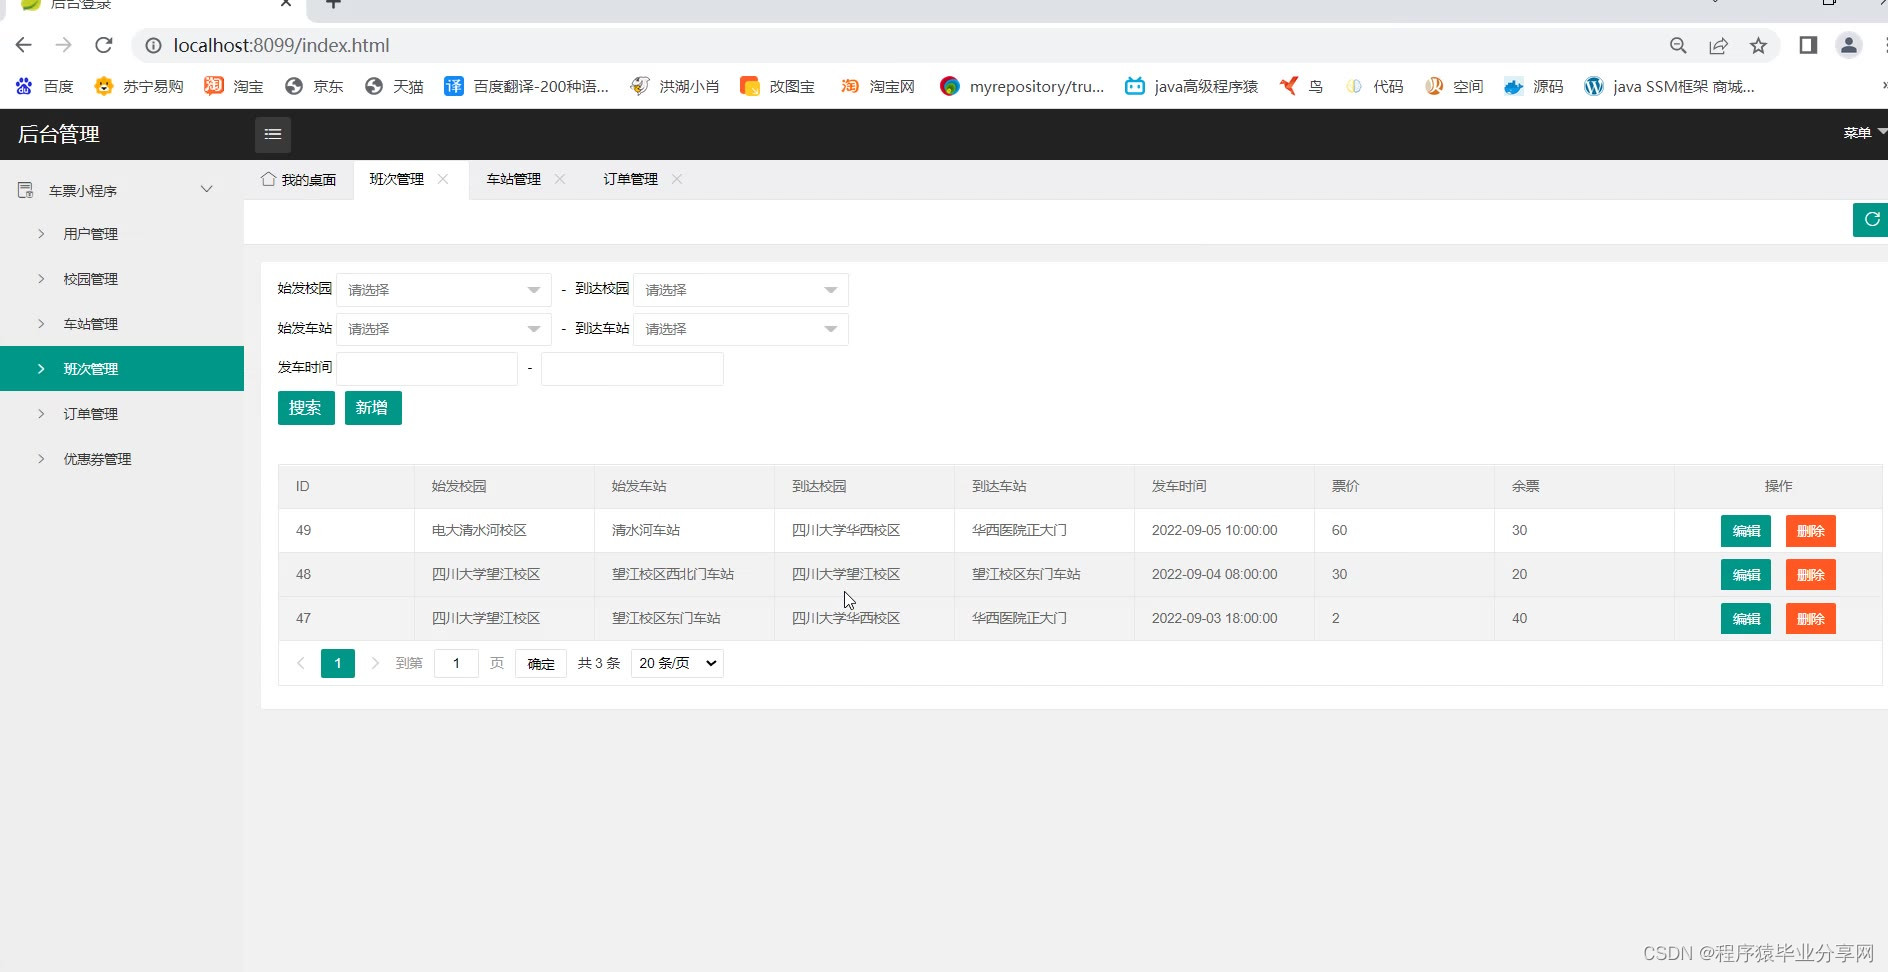Screen dimensions: 1888x972
Task: Open the 始发车站 dropdown
Action: click(444, 329)
